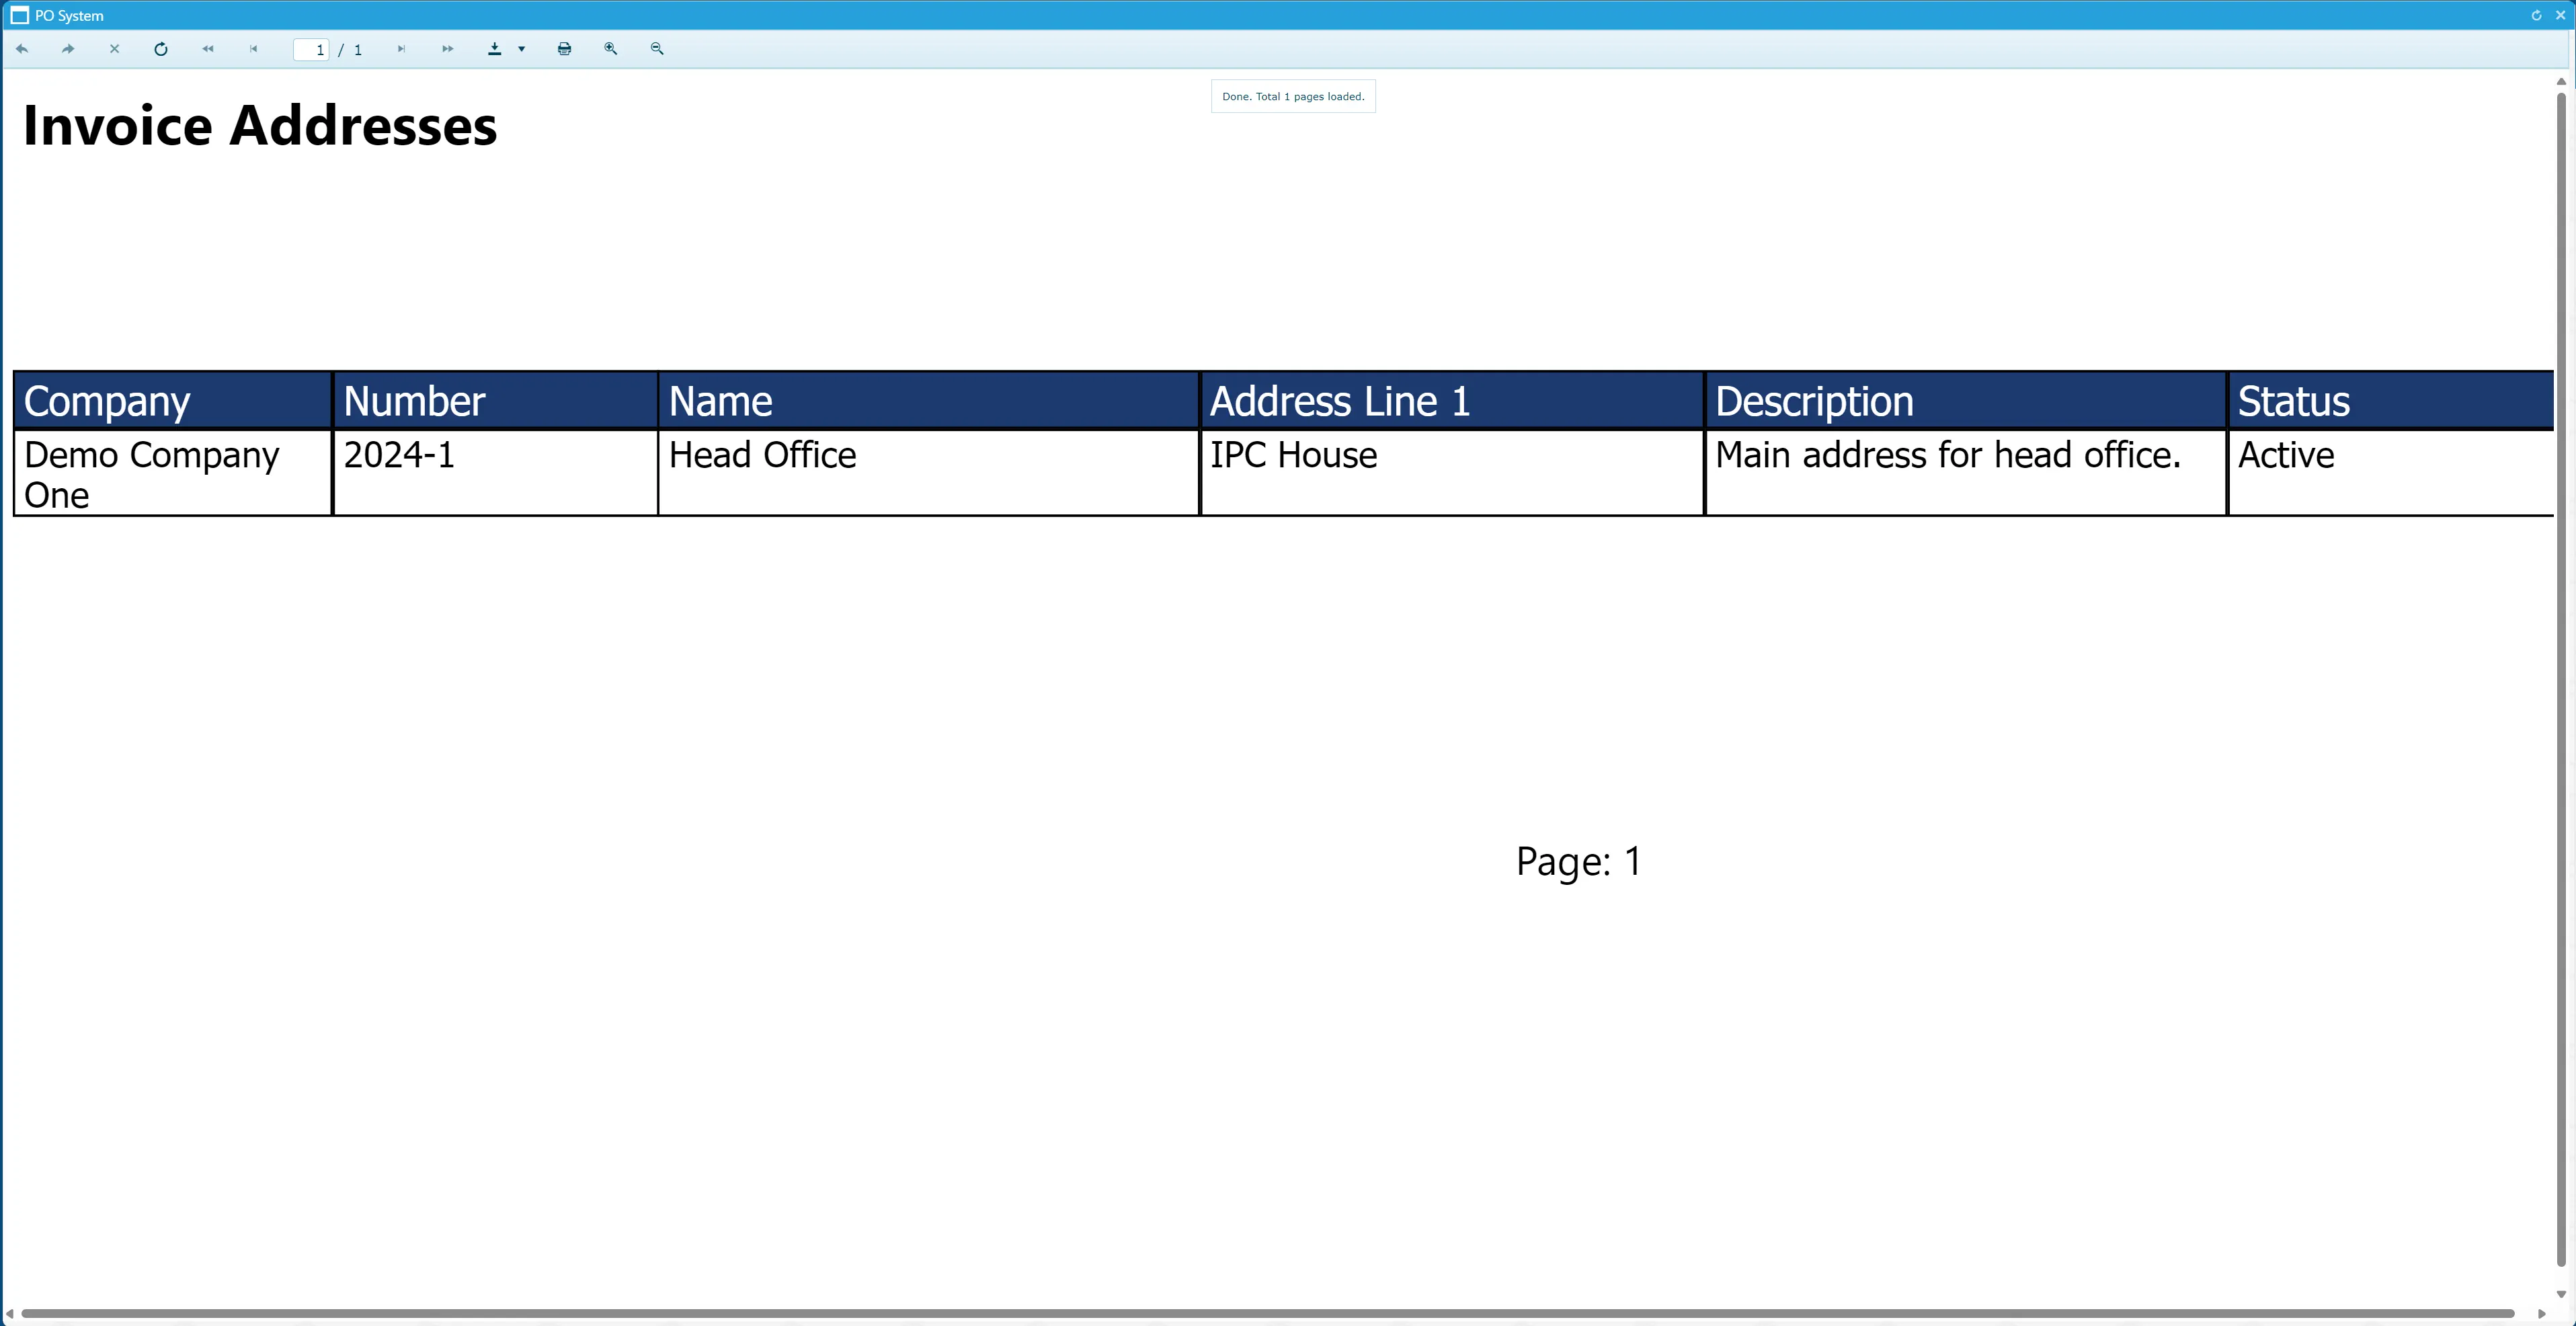Click the PO System window icon

pyautogui.click(x=19, y=15)
